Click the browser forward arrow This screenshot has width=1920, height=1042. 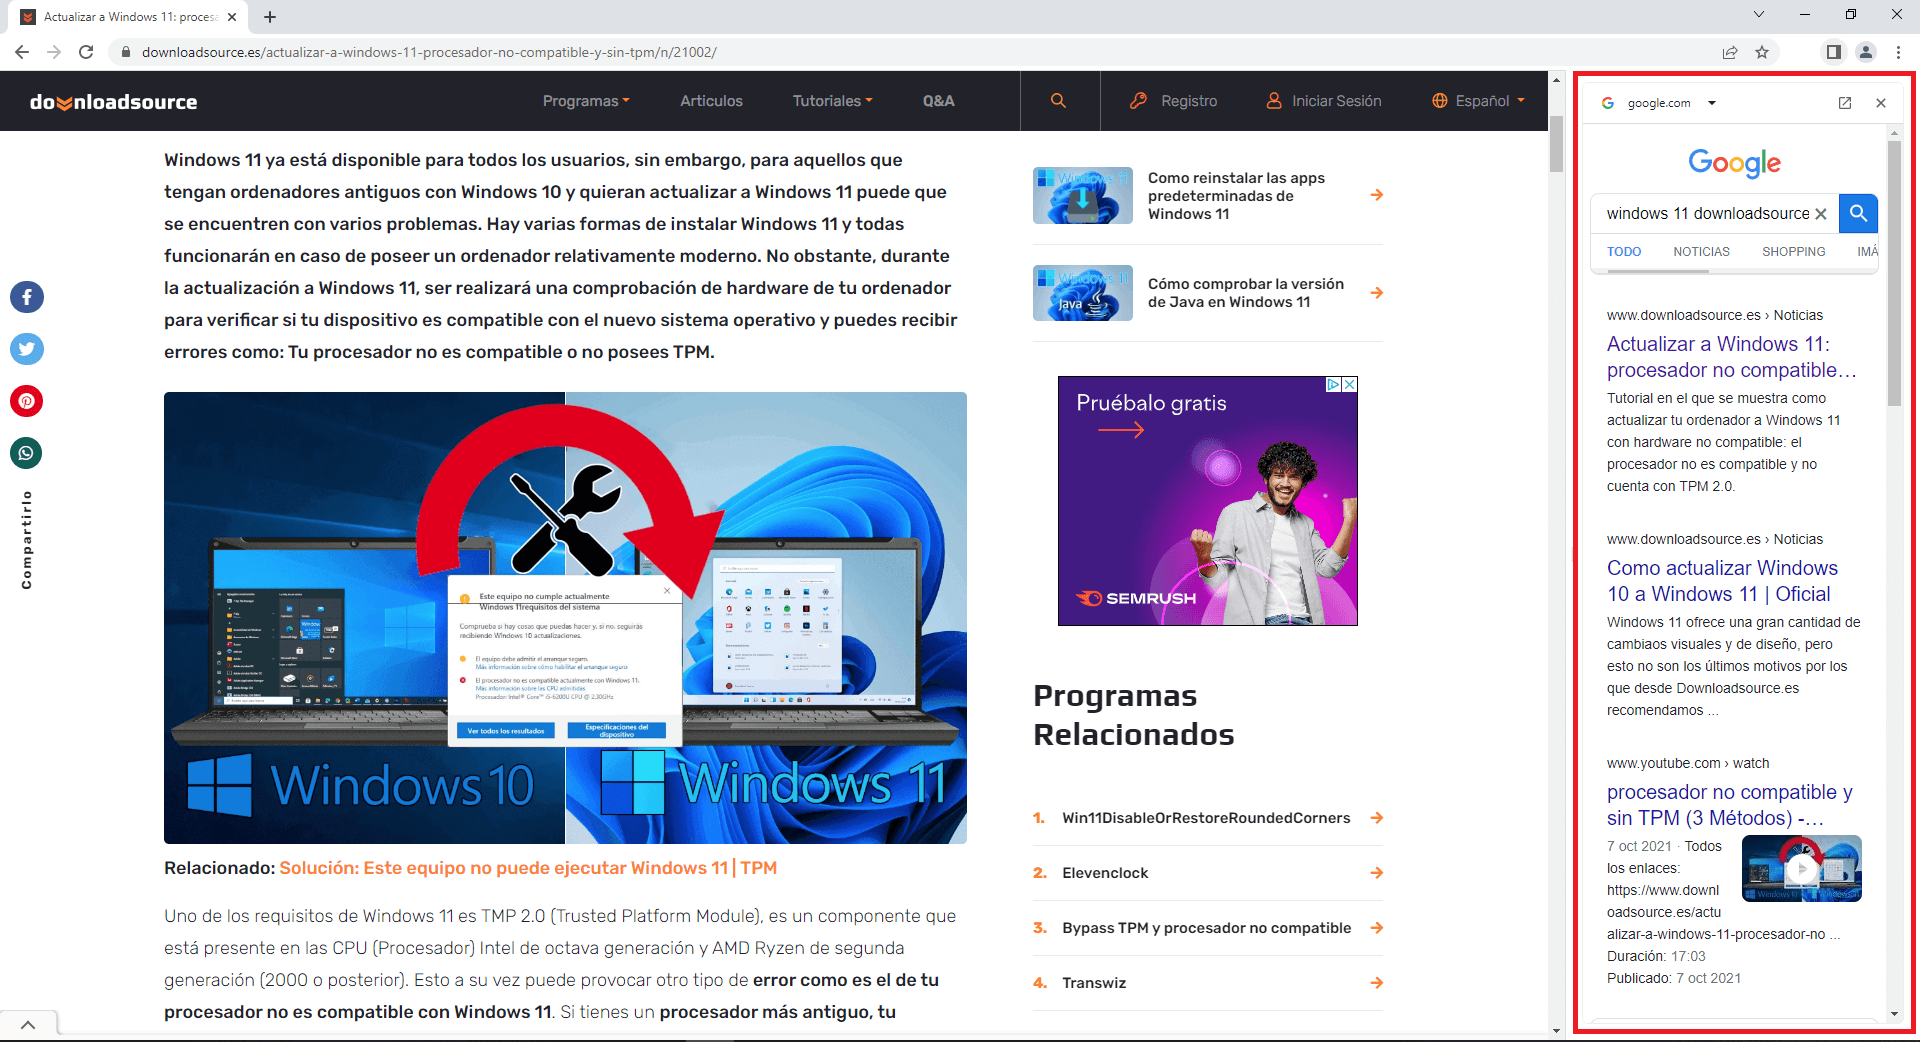(x=54, y=52)
